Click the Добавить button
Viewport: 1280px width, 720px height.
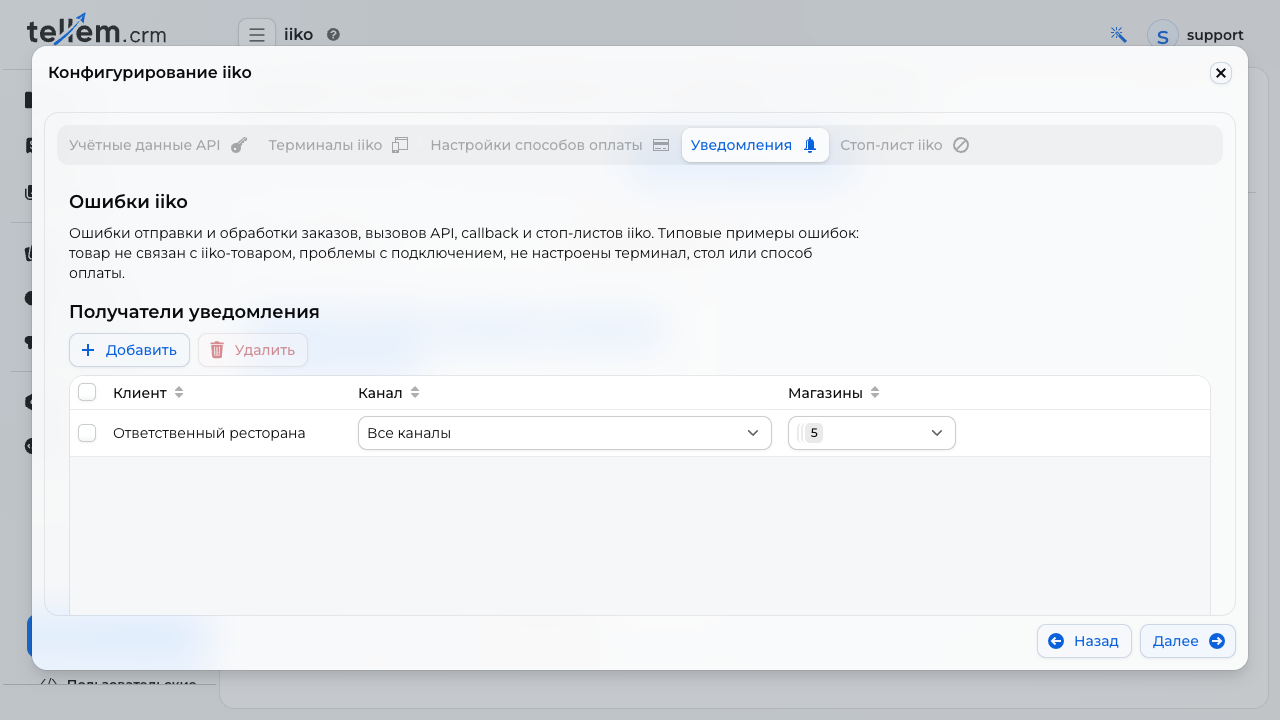[x=129, y=350]
